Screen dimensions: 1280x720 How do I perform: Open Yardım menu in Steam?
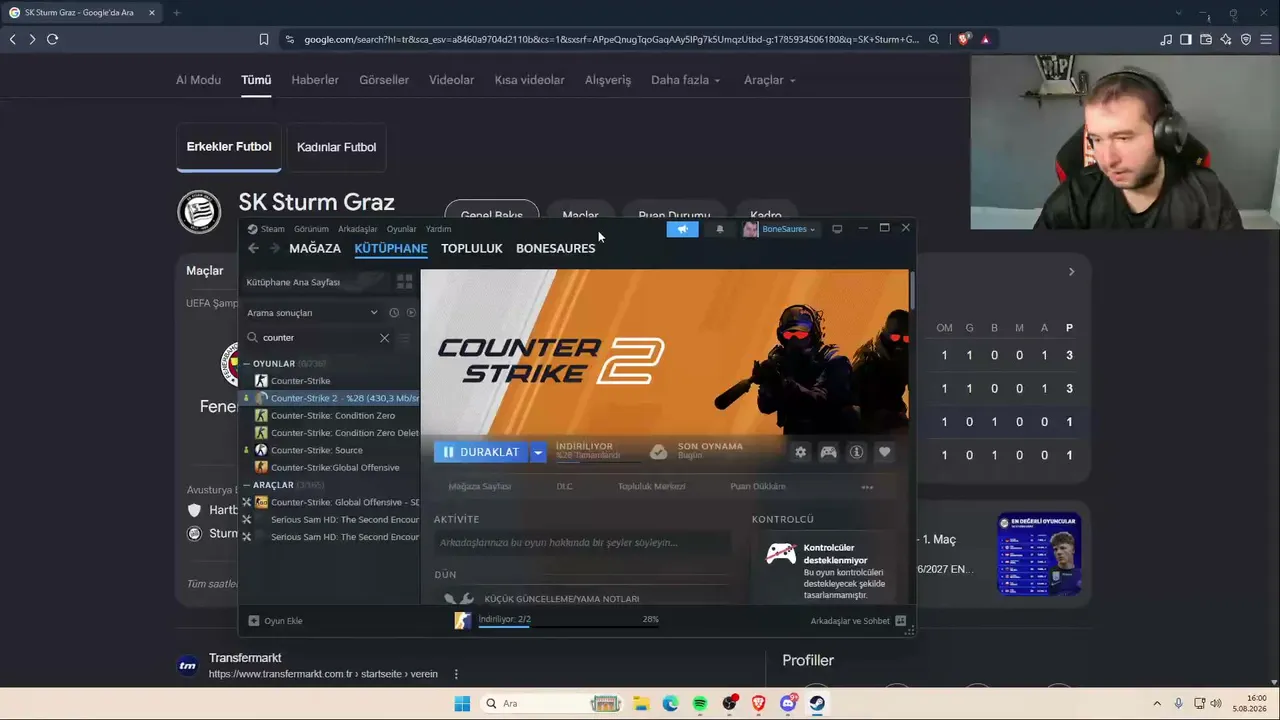[x=438, y=229]
